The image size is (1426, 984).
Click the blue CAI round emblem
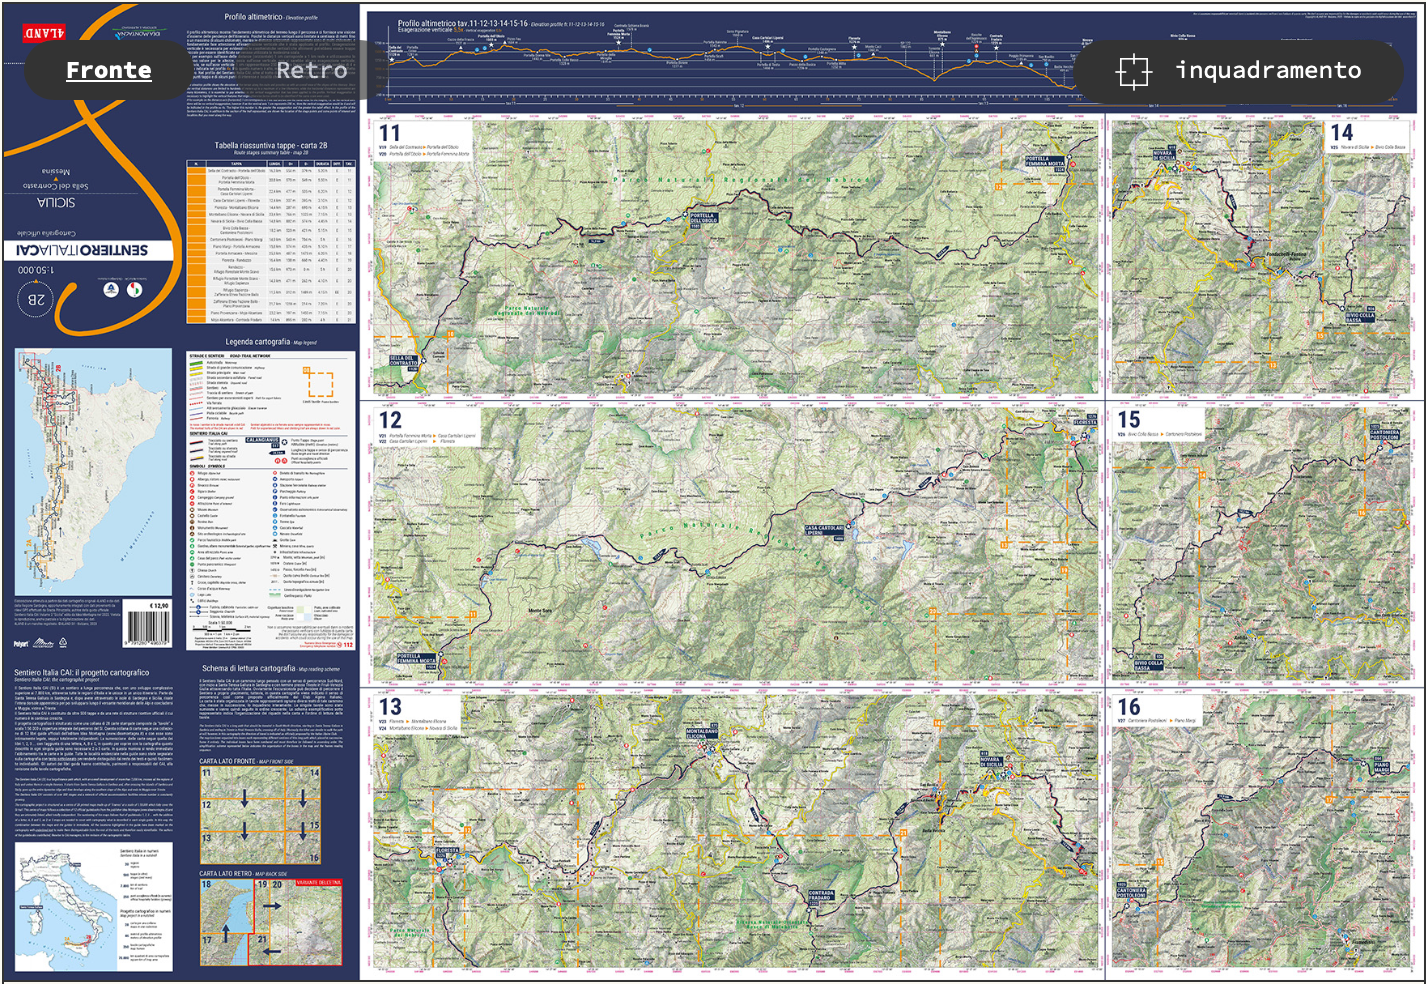point(112,290)
